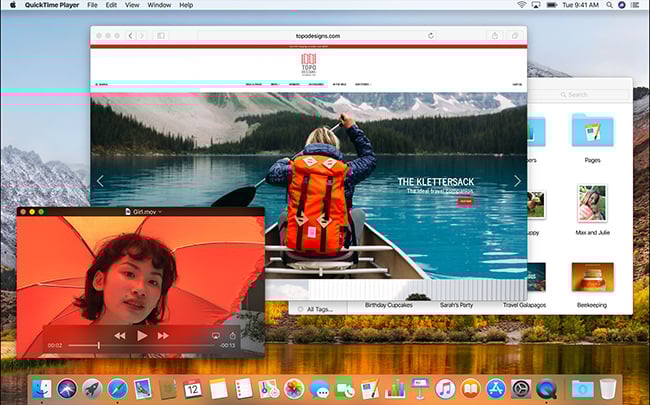Click Topo Designs logo
The height and width of the screenshot is (405, 650).
point(309,64)
